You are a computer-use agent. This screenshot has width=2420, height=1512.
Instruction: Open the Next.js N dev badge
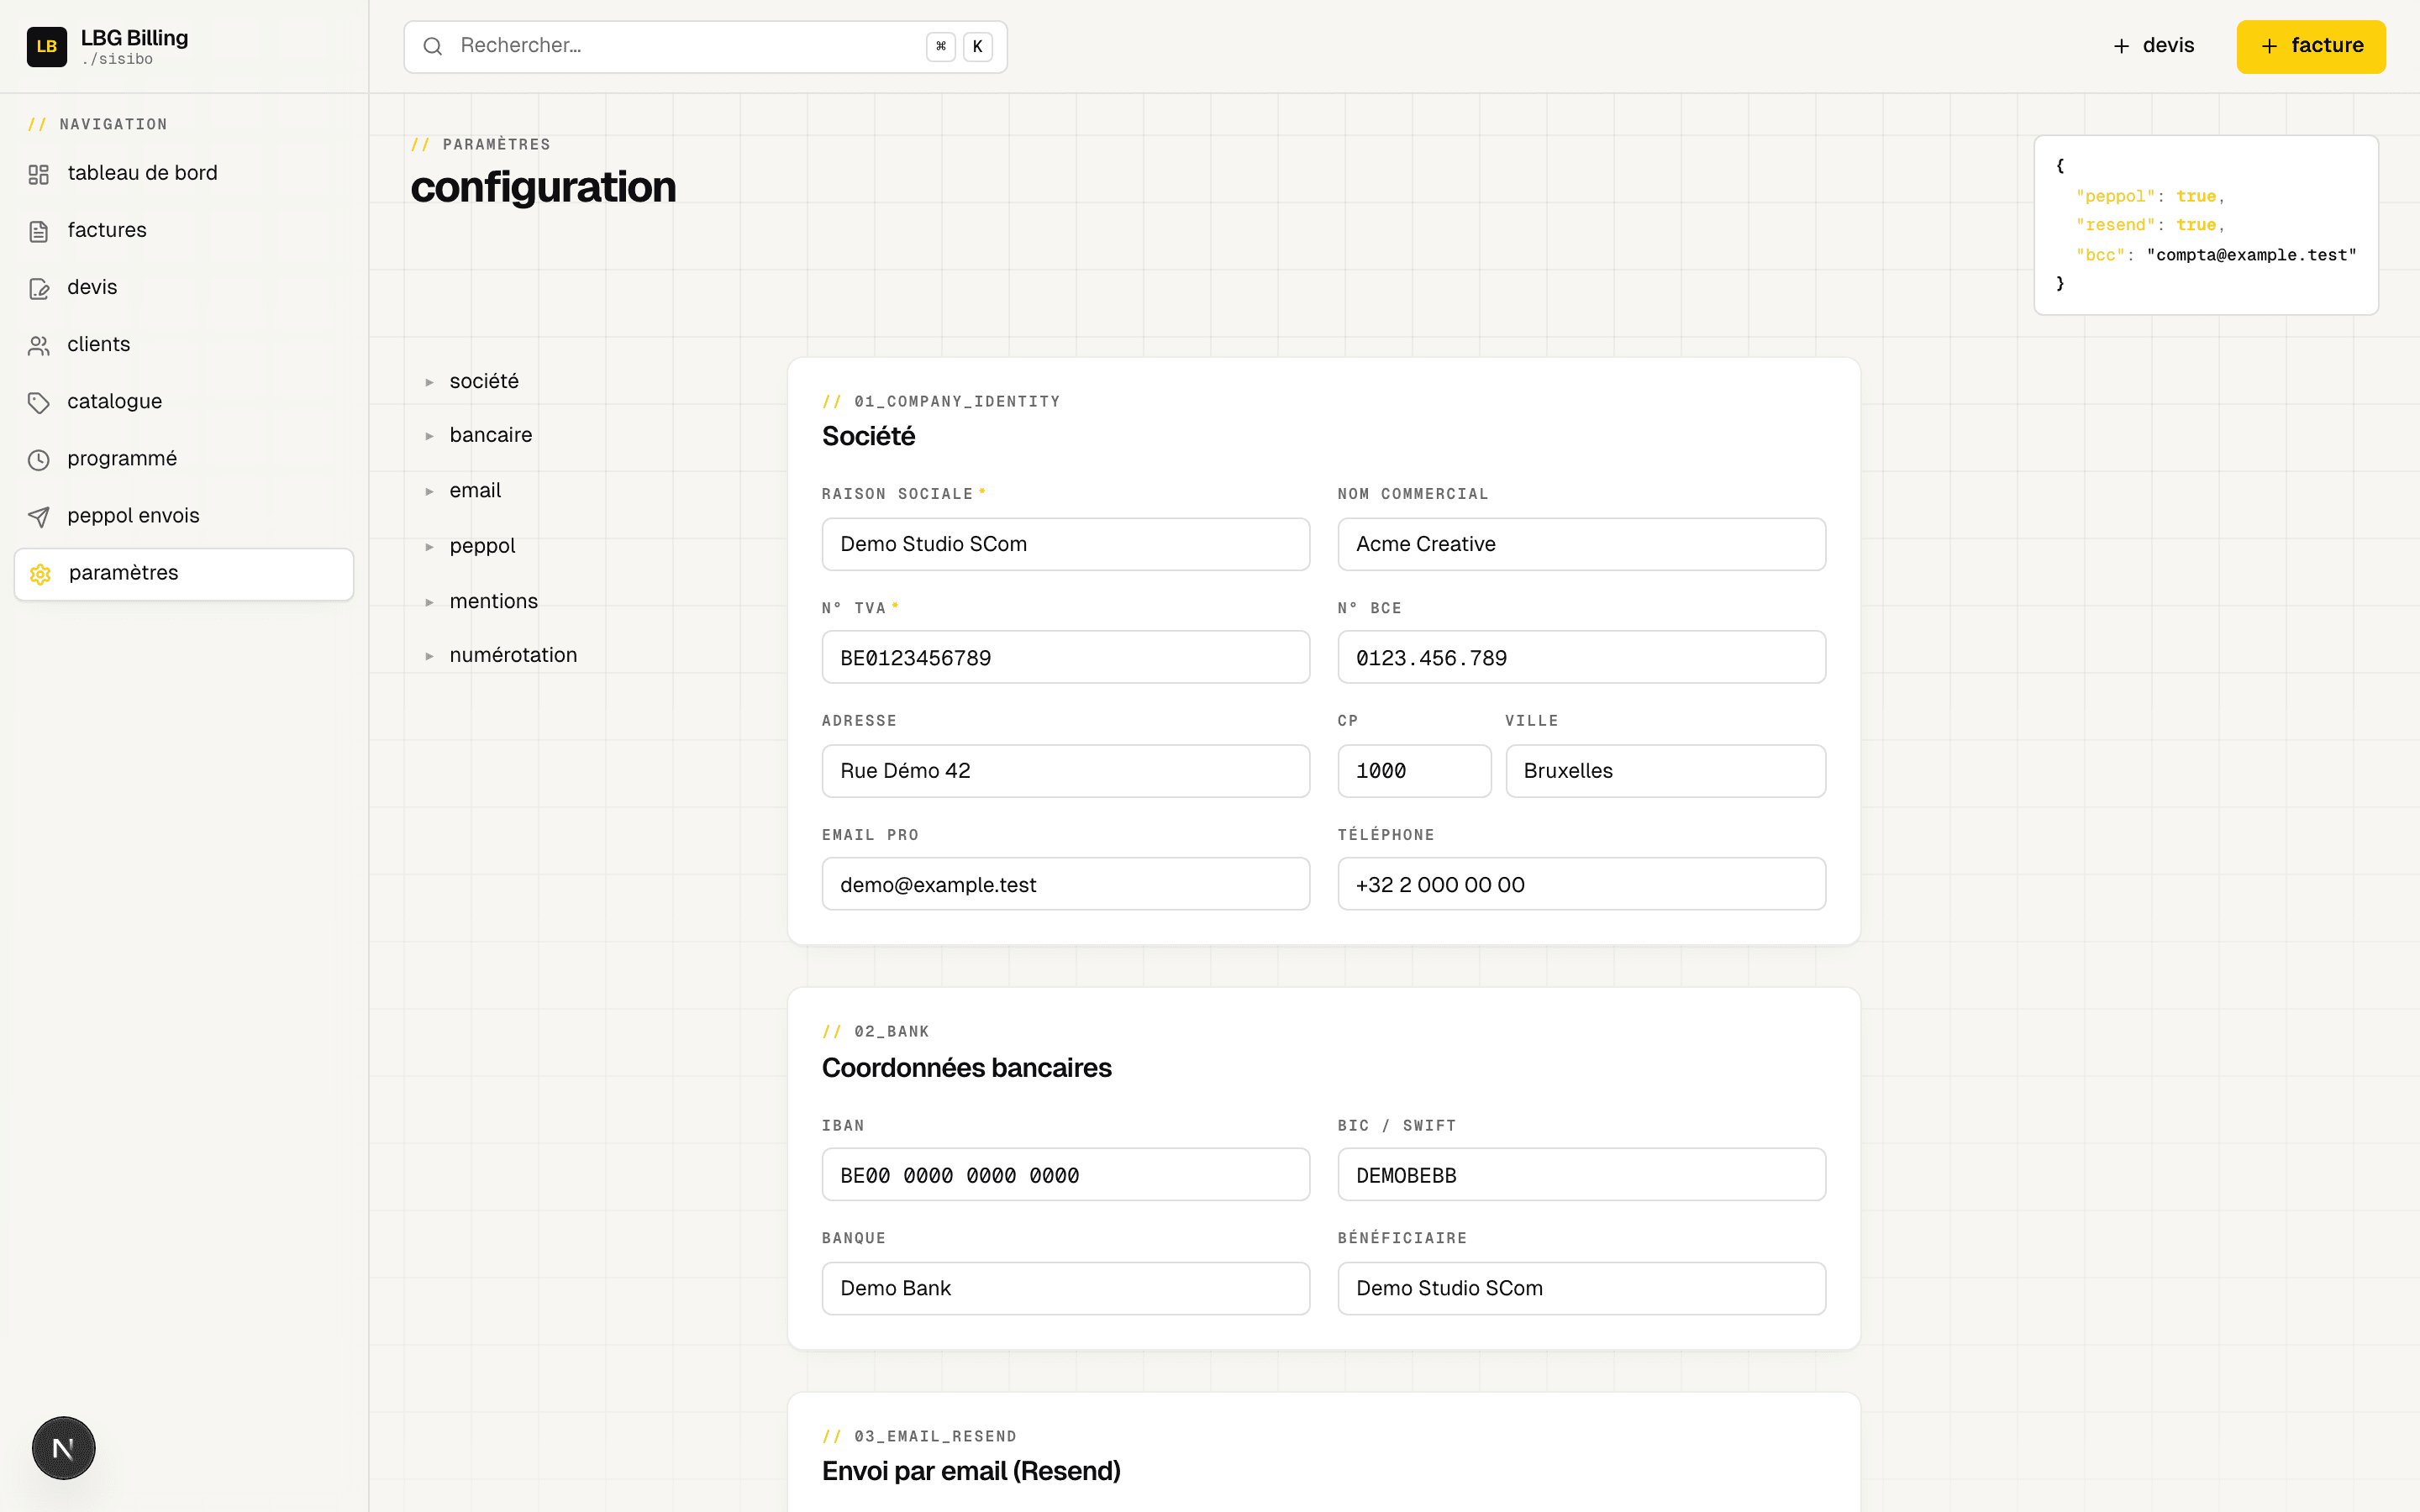pos(63,1447)
